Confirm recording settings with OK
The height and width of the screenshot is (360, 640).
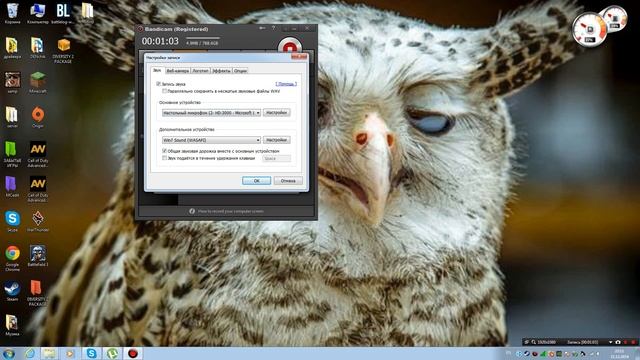(256, 180)
